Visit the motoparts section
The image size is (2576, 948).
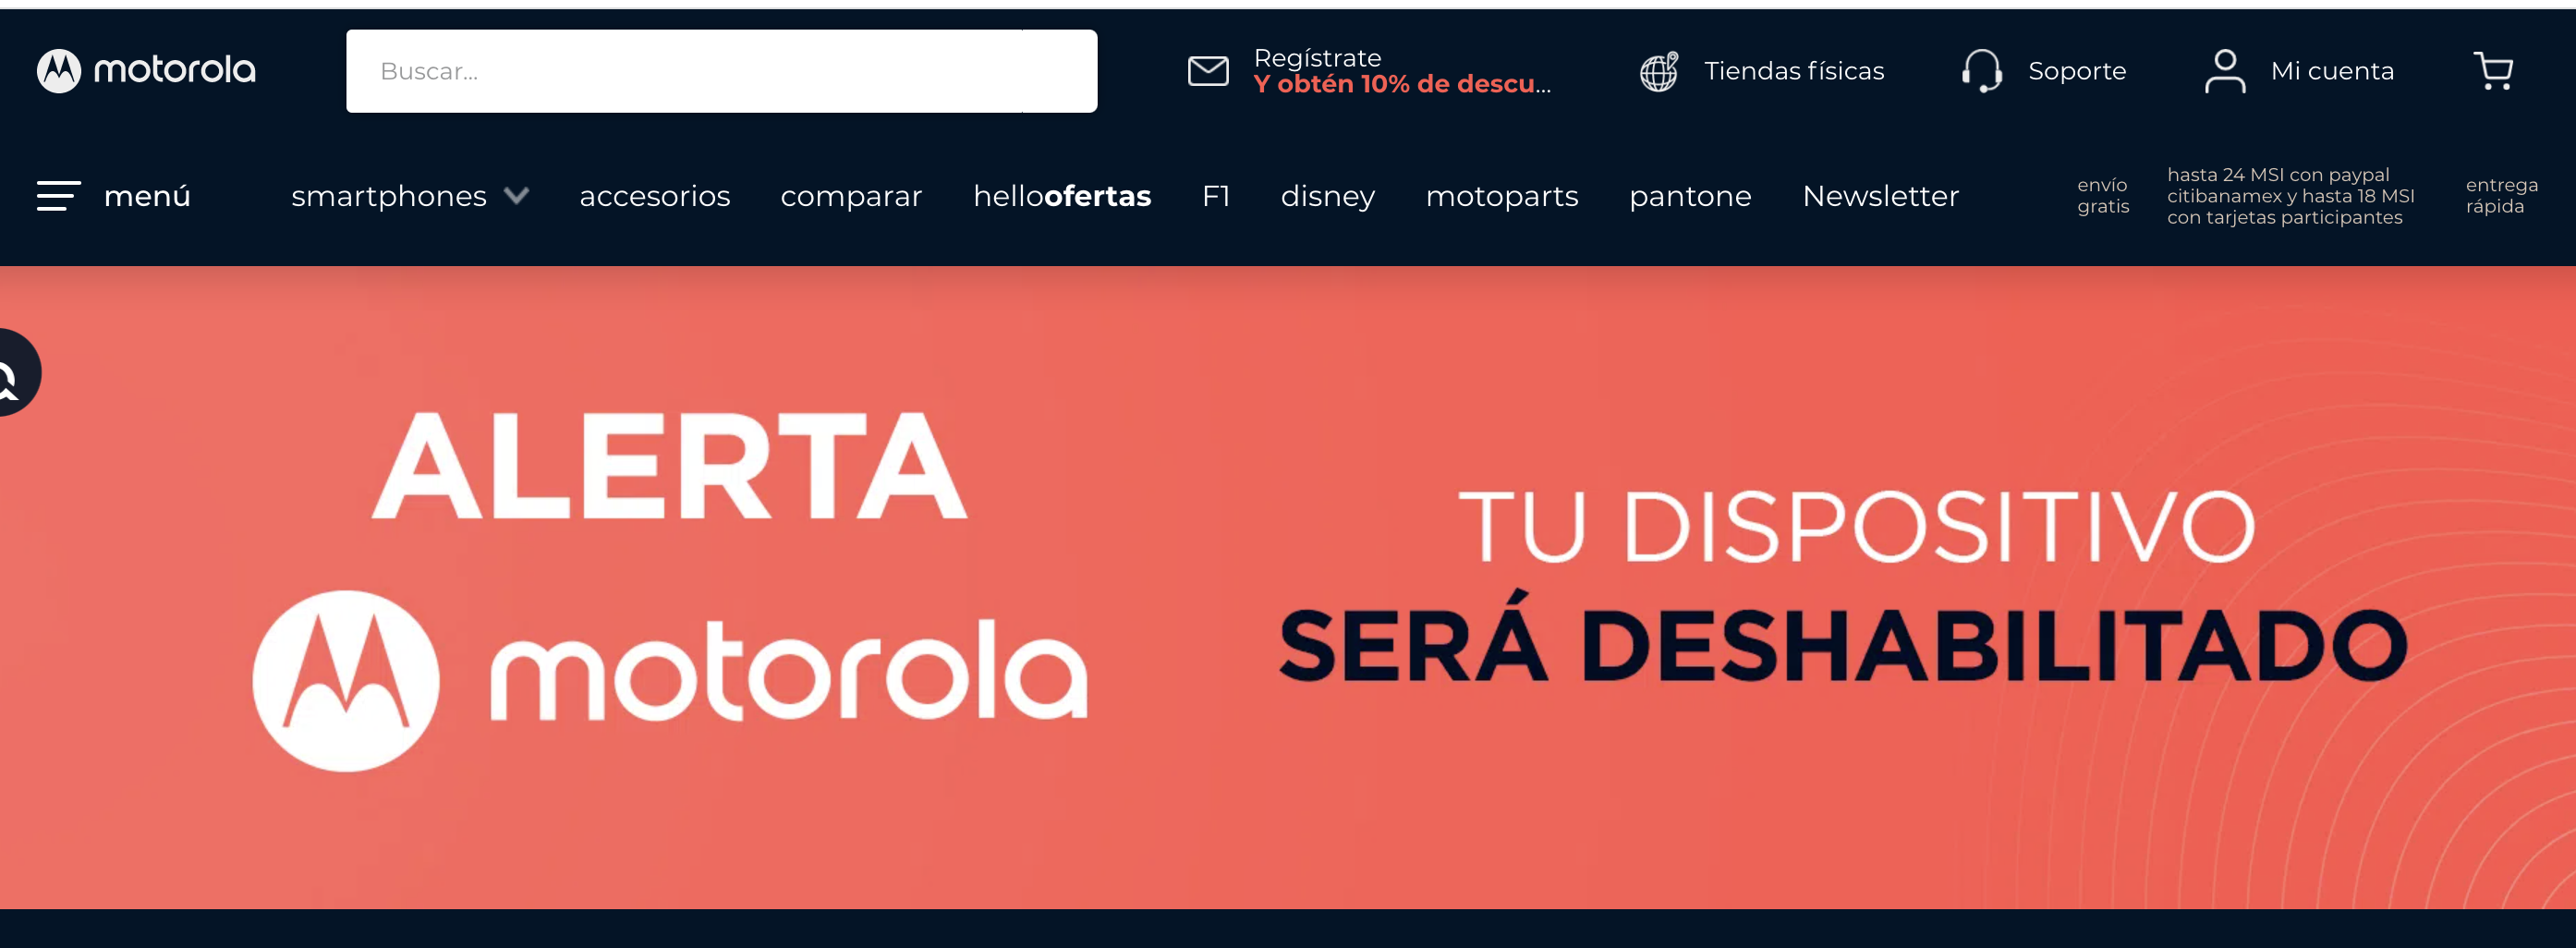1502,196
